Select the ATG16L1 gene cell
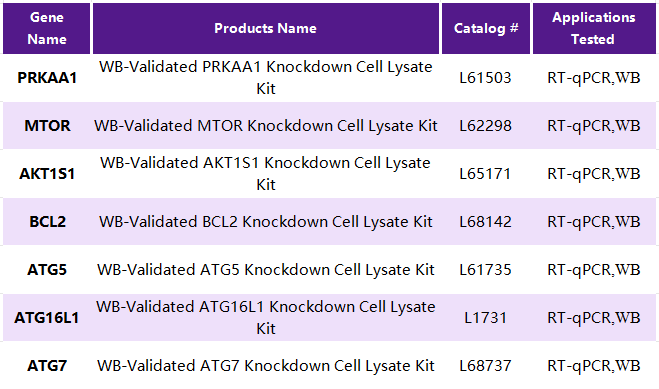Image resolution: width=659 pixels, height=389 pixels. (x=47, y=318)
